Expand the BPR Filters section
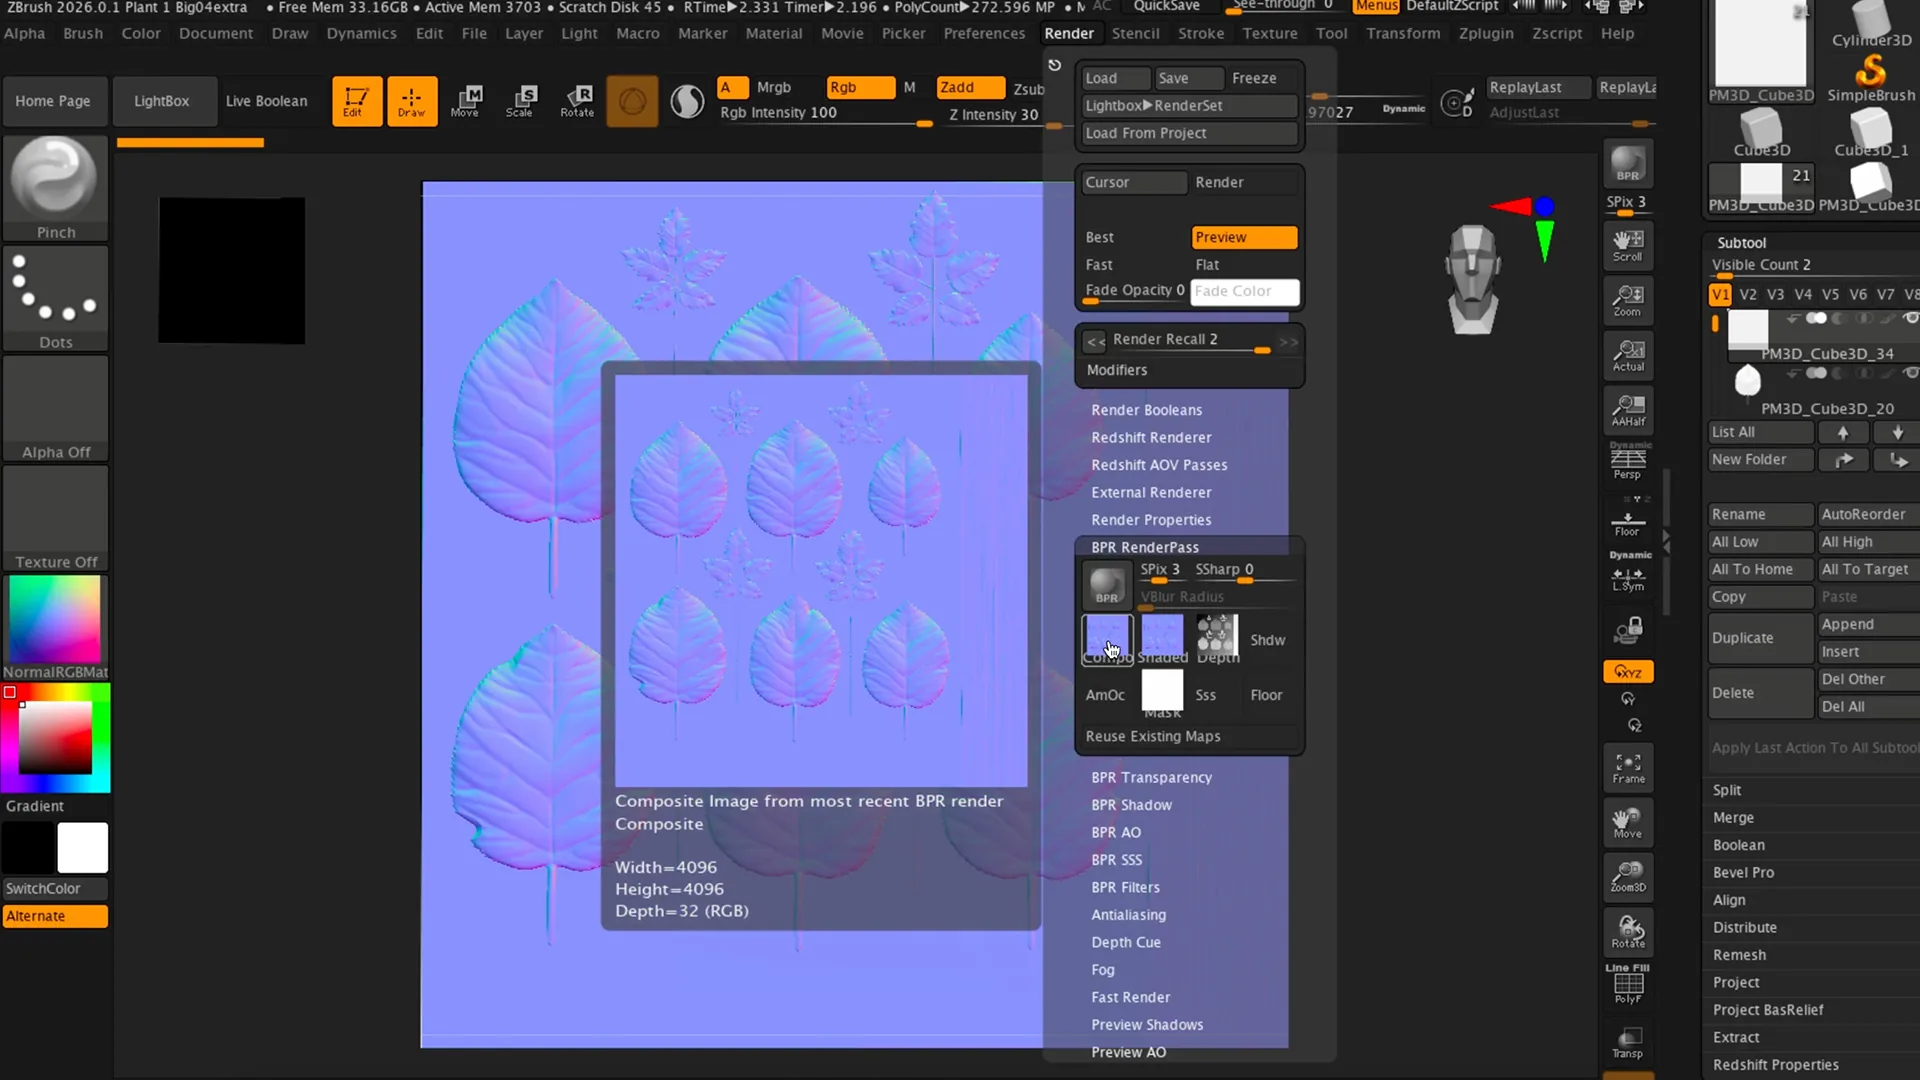Screen dimensions: 1920x1080 coord(1125,887)
